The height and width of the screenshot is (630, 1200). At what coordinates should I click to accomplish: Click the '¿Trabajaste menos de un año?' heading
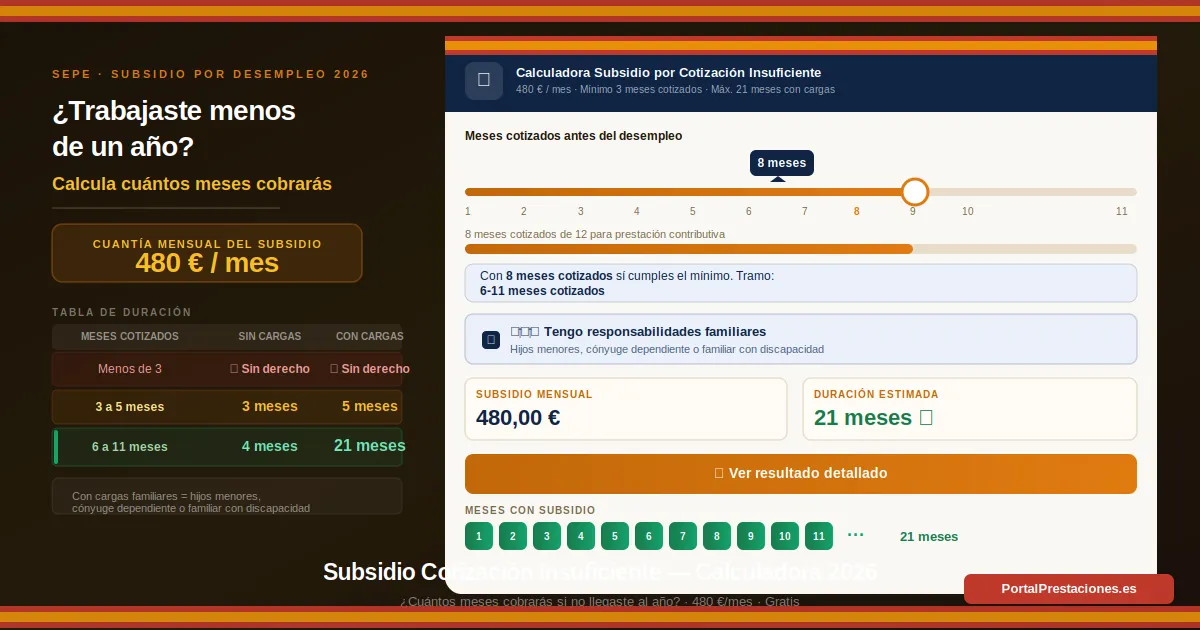coord(174,128)
